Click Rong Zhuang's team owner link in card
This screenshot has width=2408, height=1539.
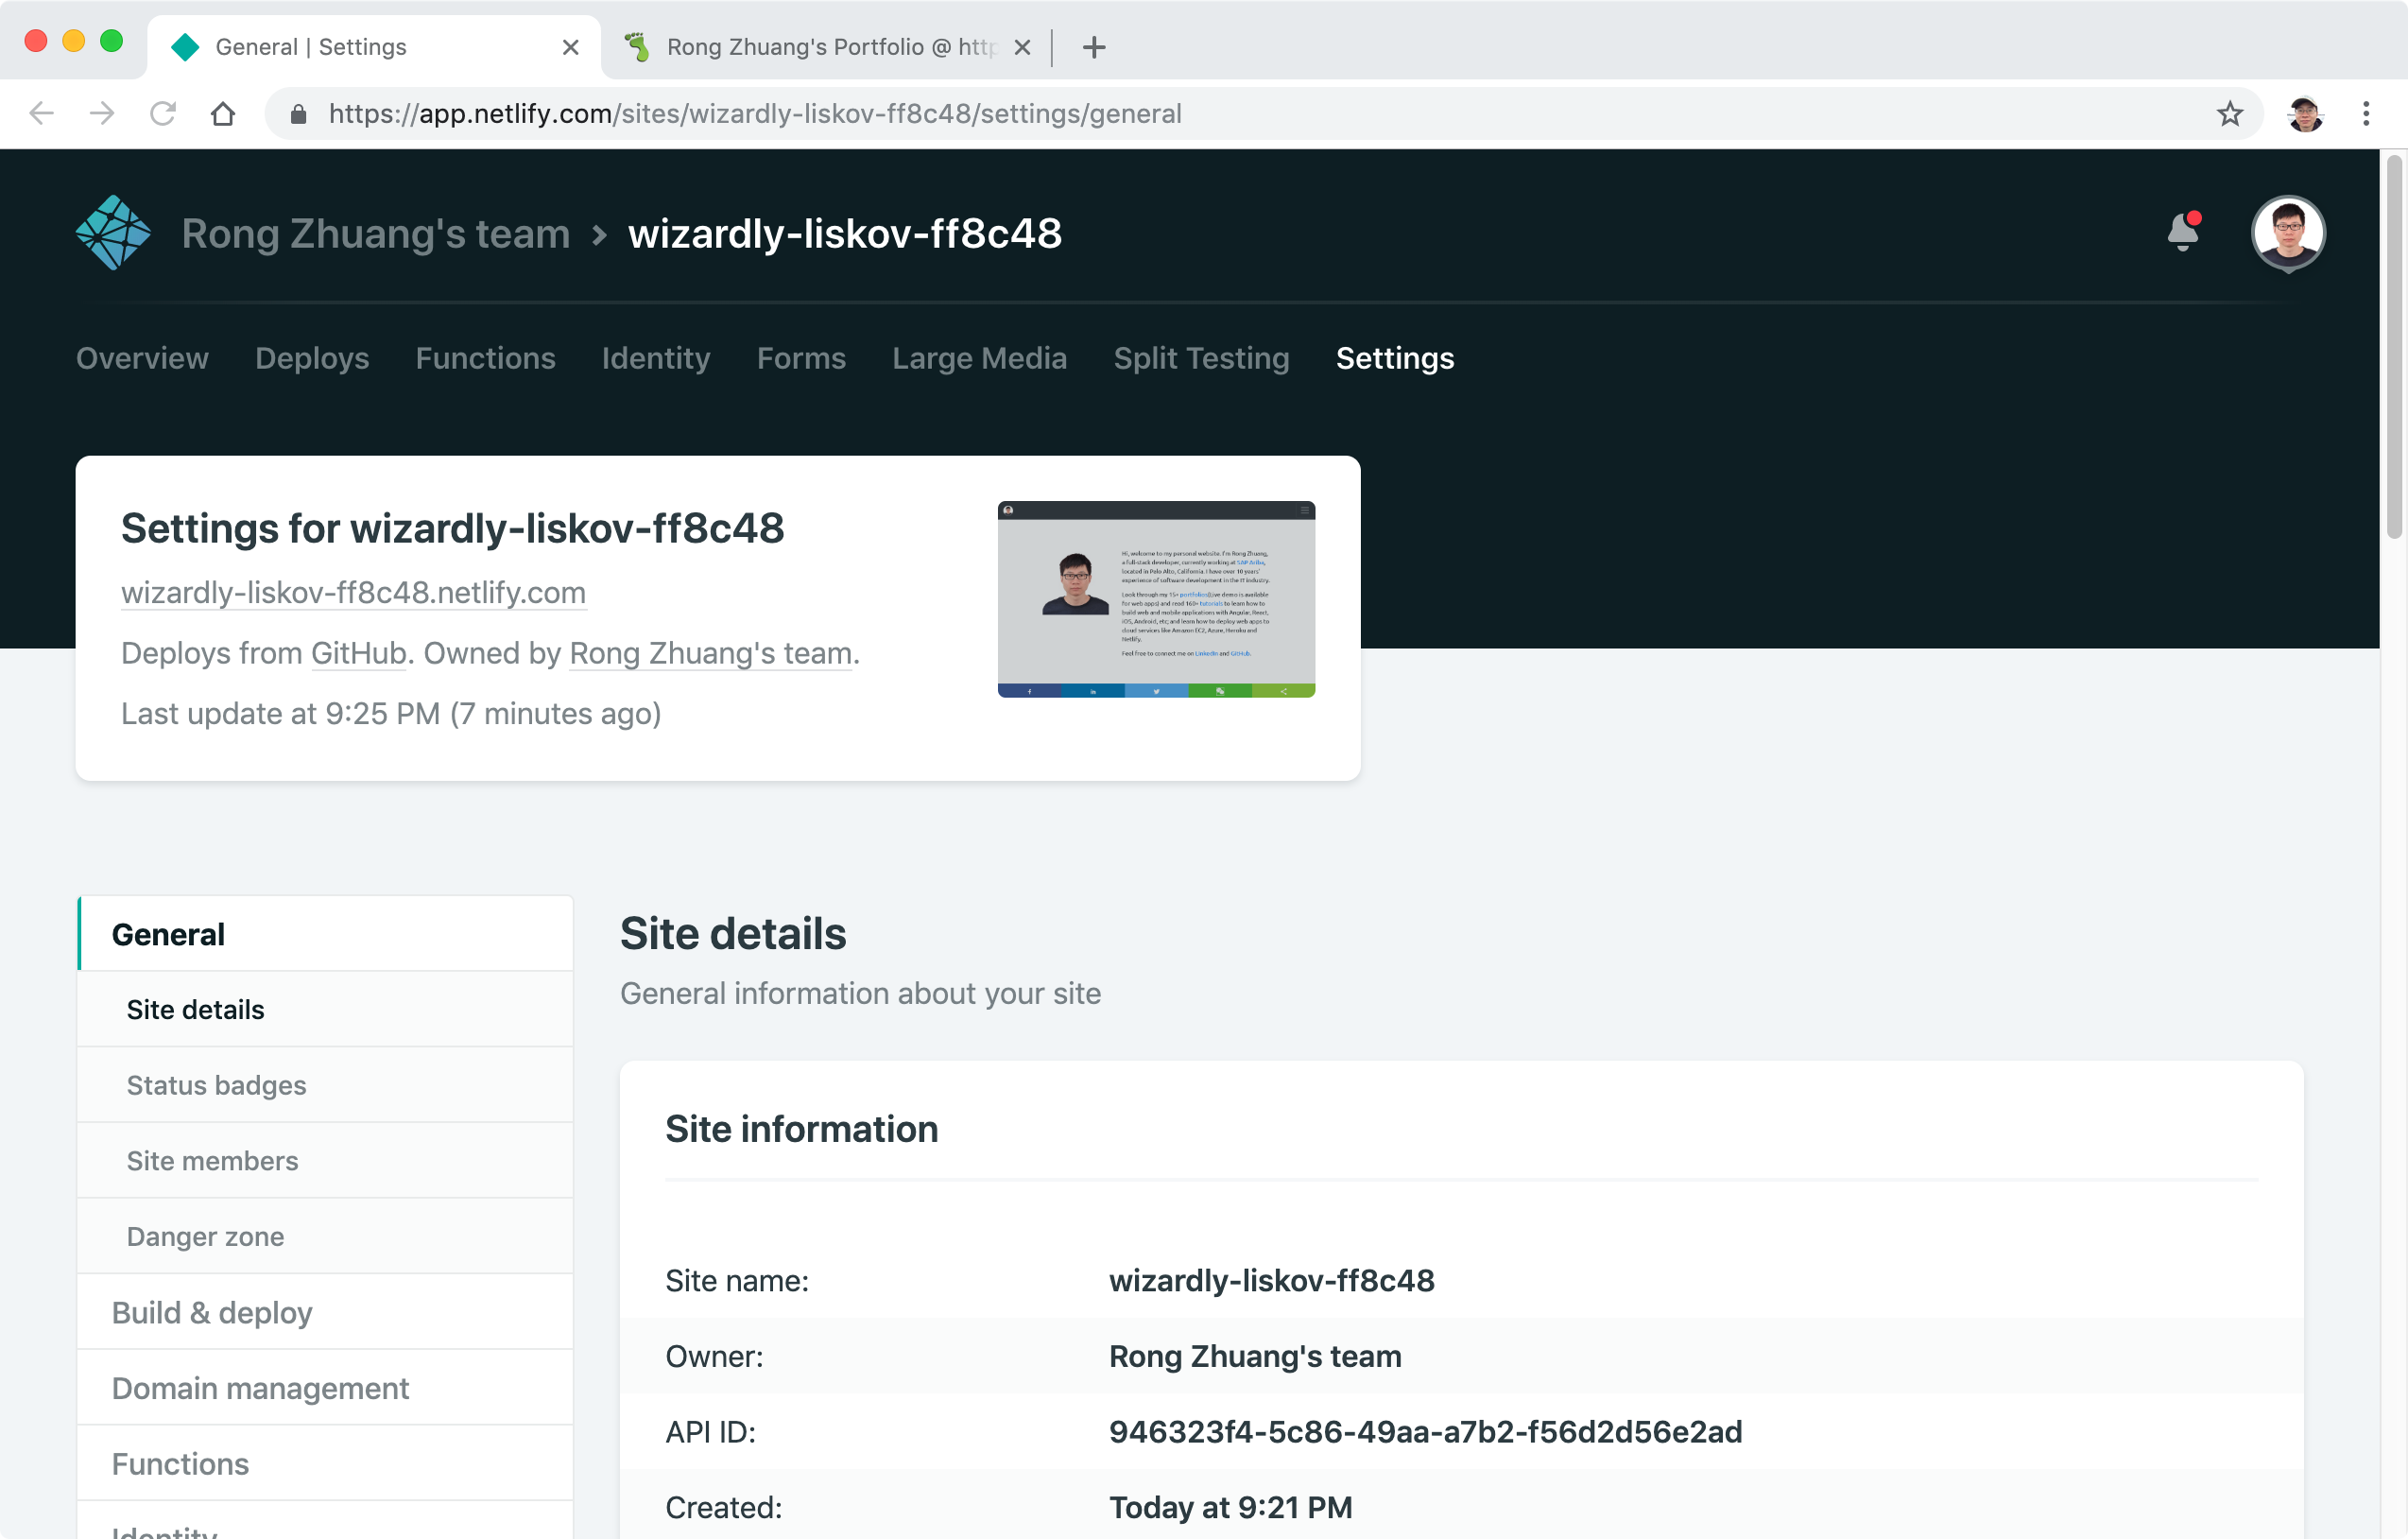coord(711,652)
